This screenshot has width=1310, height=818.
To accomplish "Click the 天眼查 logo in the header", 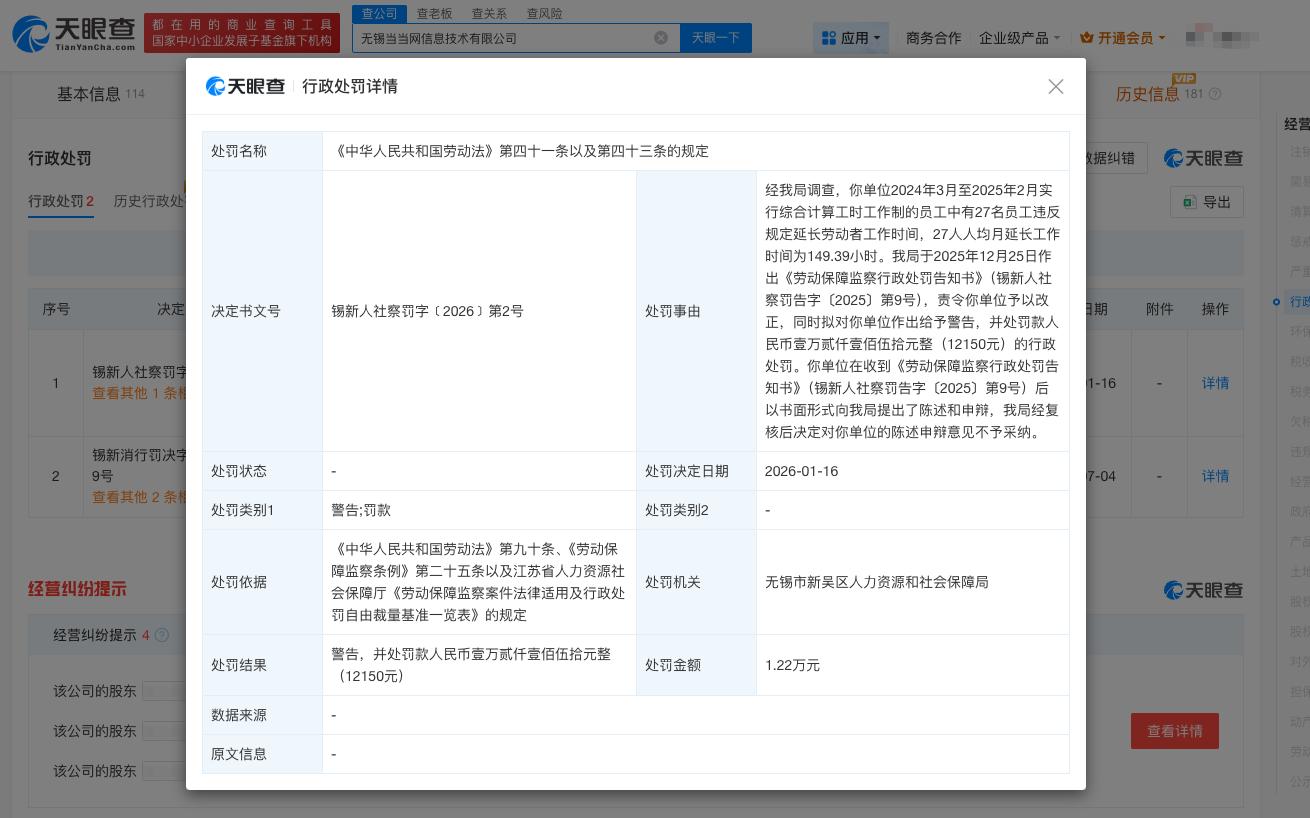I will coord(74,34).
